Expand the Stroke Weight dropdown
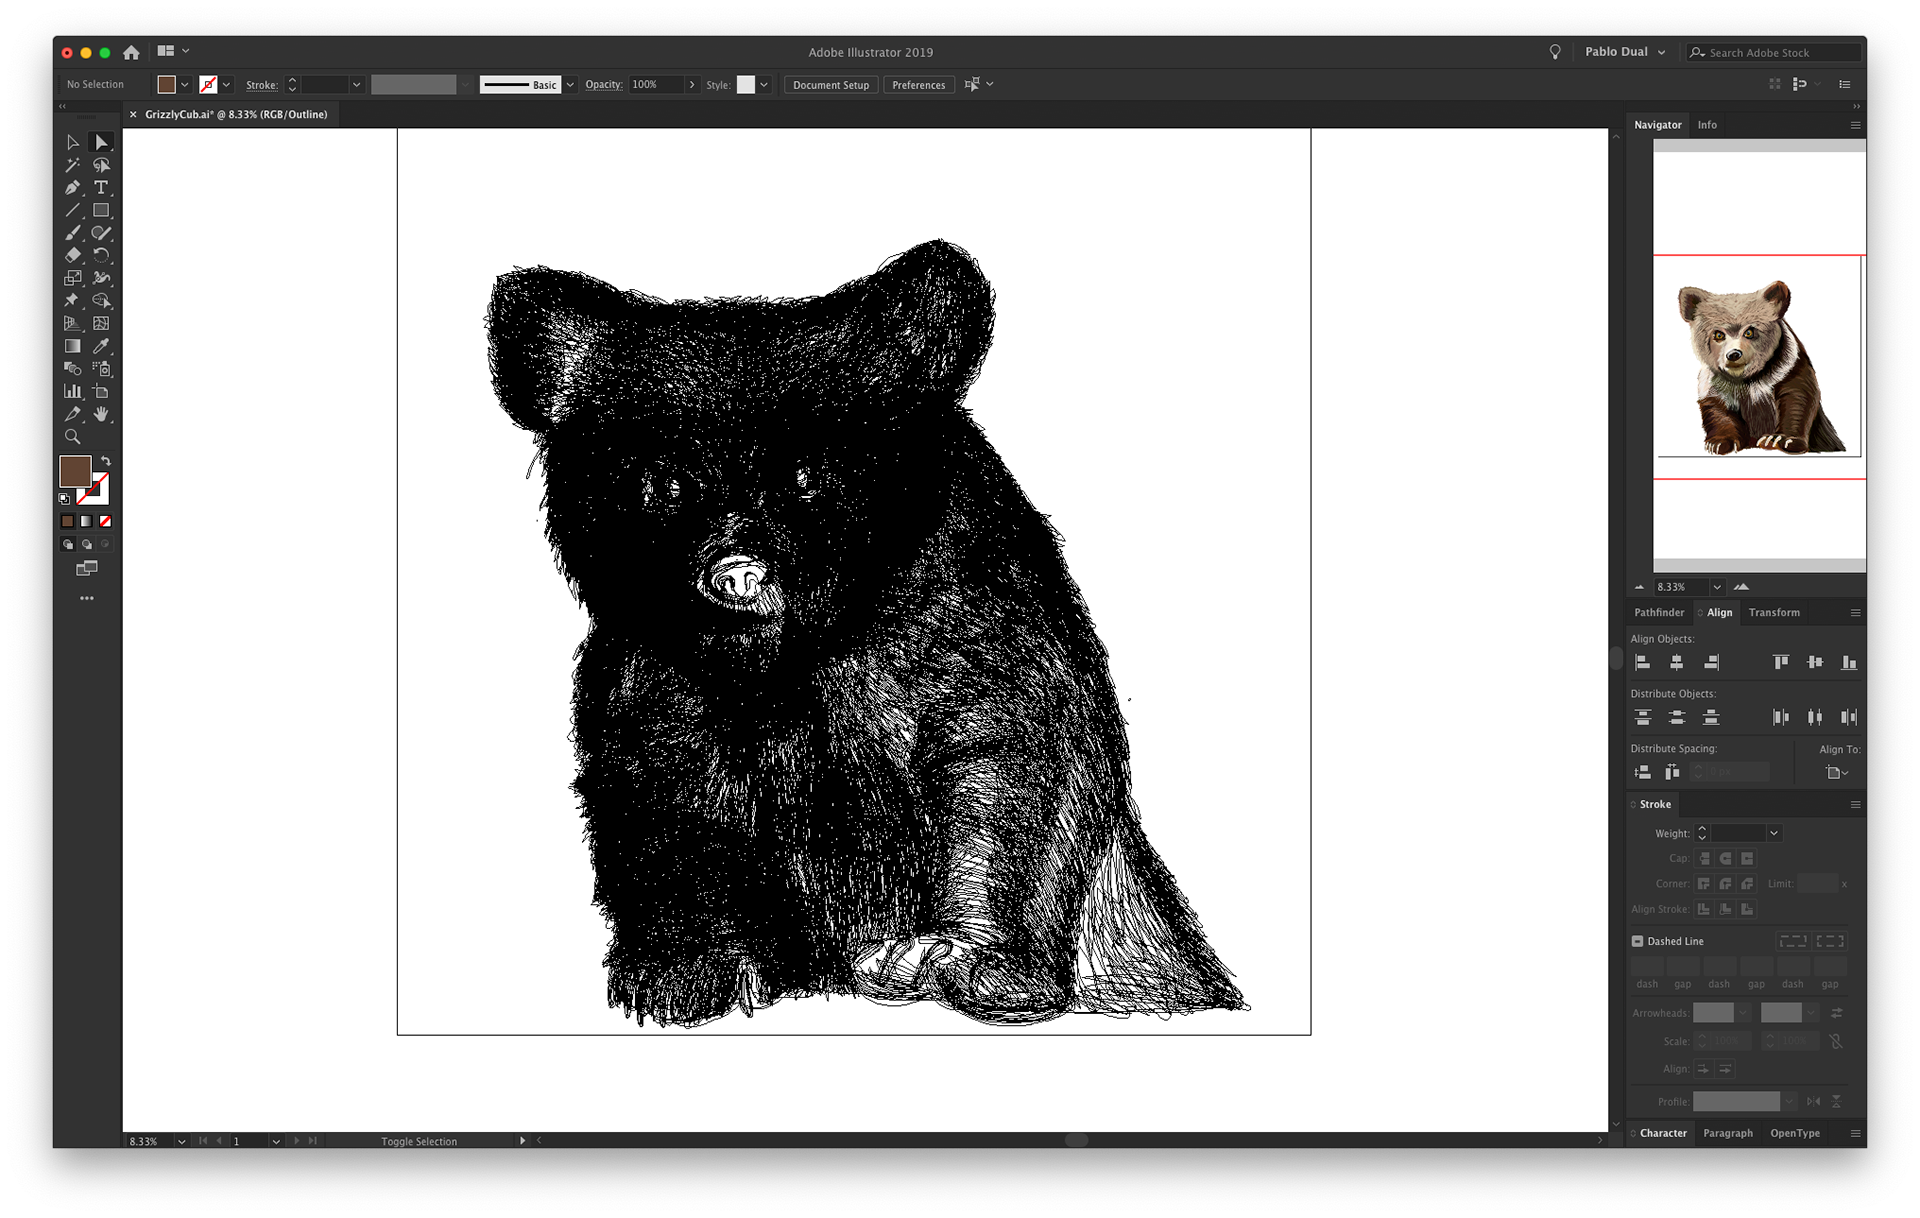This screenshot has height=1218, width=1920. pyautogui.click(x=1774, y=833)
